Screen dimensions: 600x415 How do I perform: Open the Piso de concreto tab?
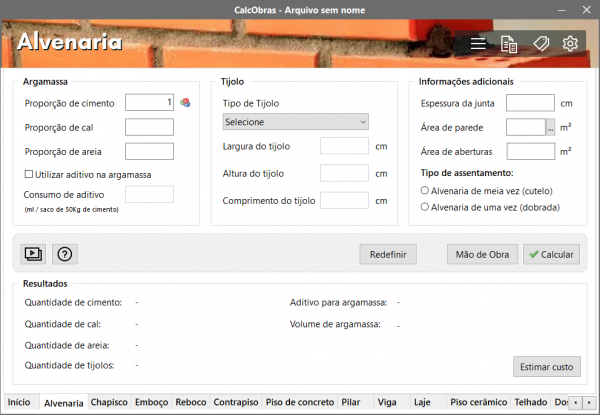pyautogui.click(x=300, y=402)
